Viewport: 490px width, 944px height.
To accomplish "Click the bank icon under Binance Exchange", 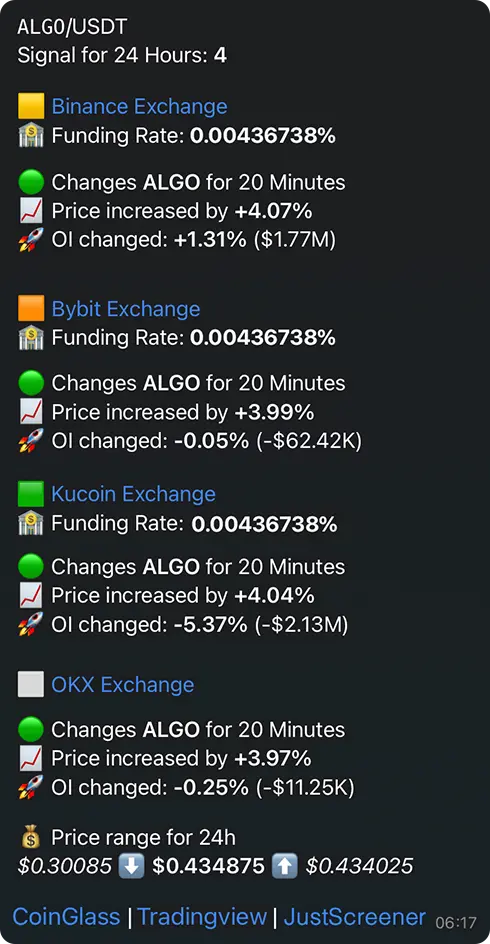I will [31, 135].
